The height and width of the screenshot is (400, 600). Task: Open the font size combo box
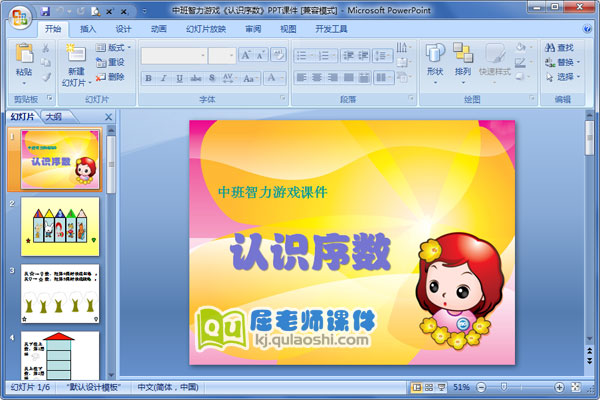click(x=222, y=56)
